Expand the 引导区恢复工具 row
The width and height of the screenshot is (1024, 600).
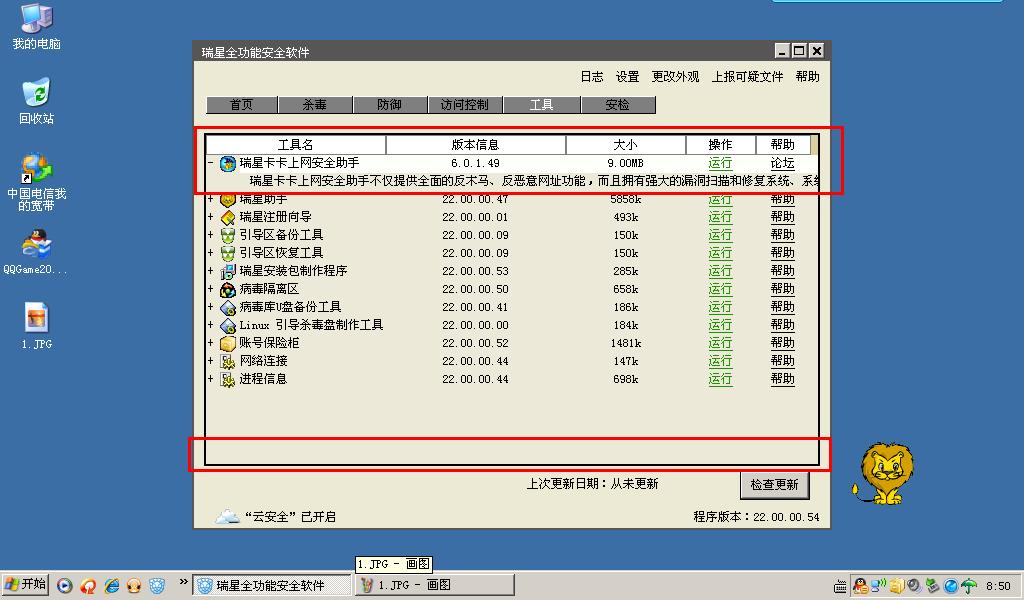click(210, 253)
